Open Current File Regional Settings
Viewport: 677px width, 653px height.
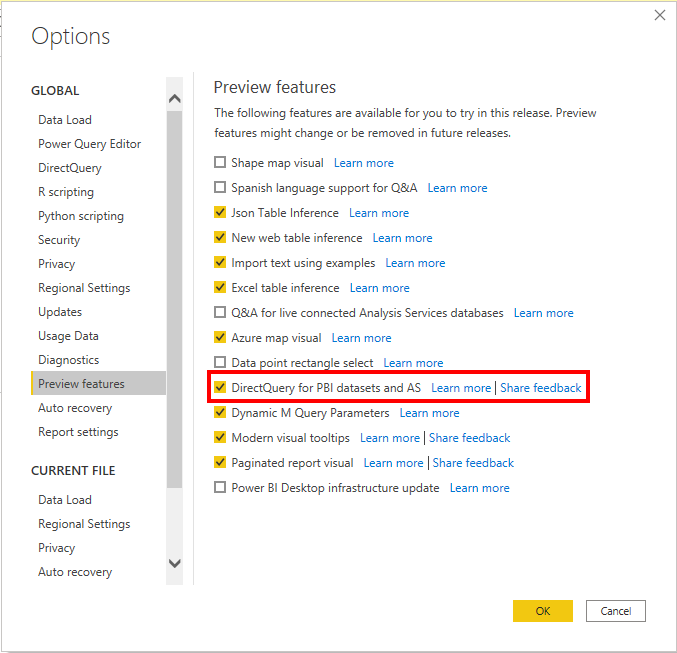pos(84,524)
